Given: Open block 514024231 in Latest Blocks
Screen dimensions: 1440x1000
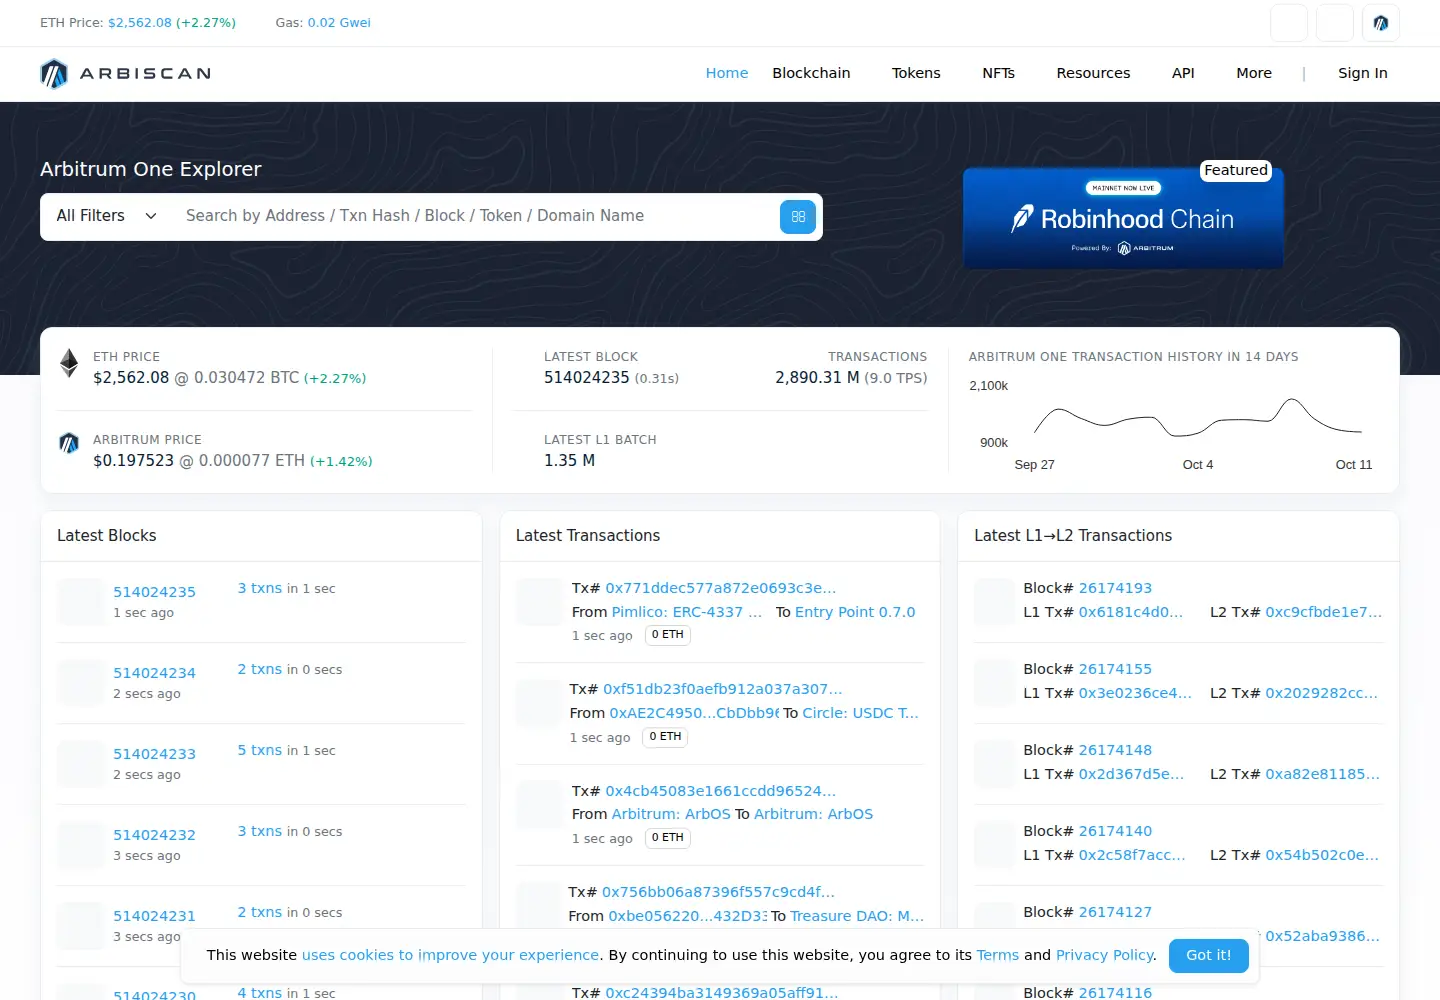Looking at the screenshot, I should pyautogui.click(x=154, y=916).
